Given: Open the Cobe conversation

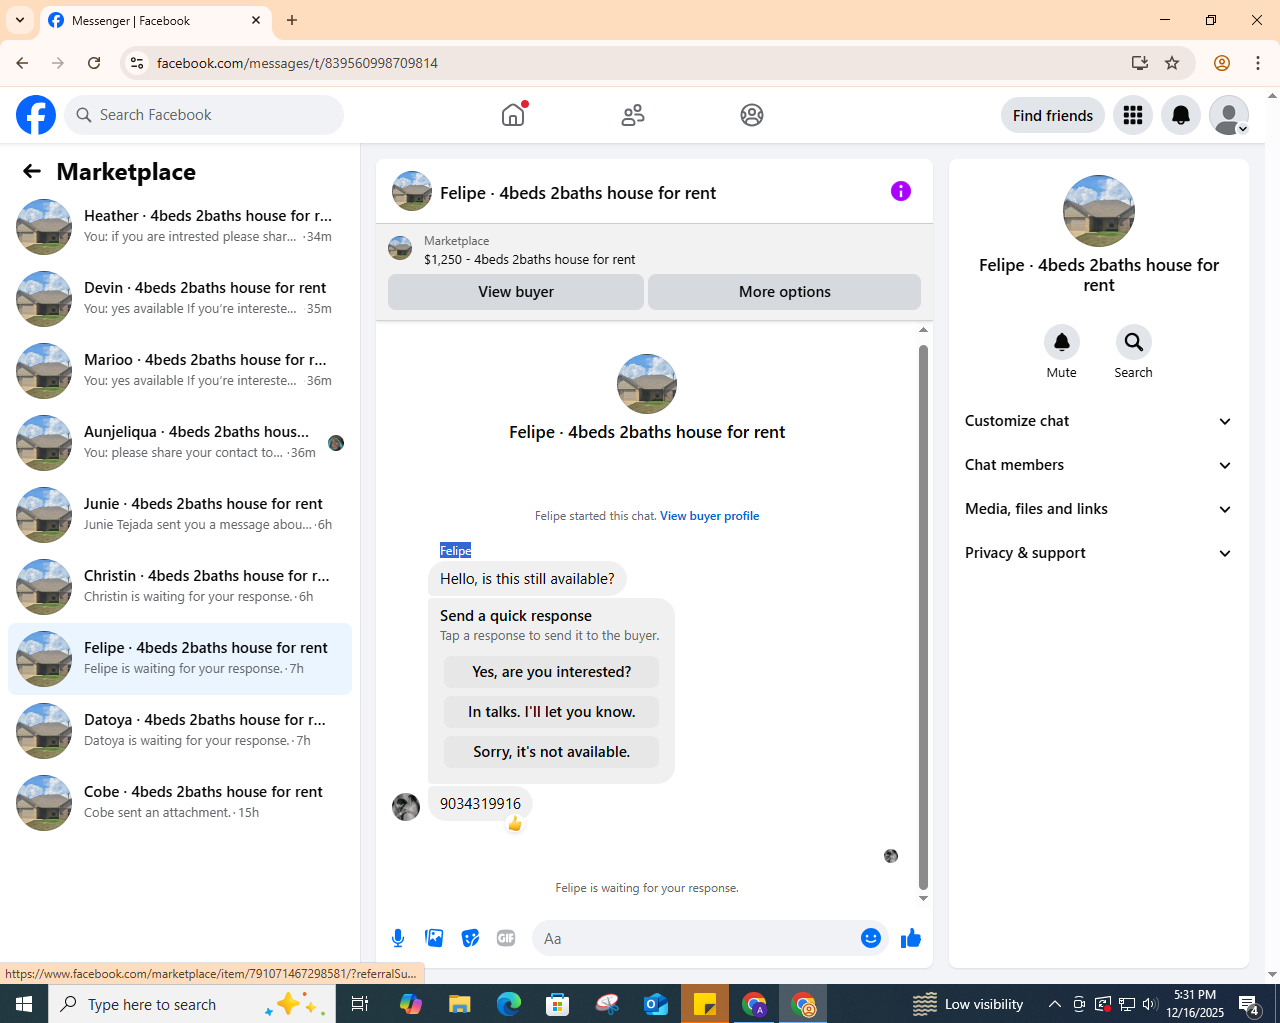Looking at the screenshot, I should [180, 803].
